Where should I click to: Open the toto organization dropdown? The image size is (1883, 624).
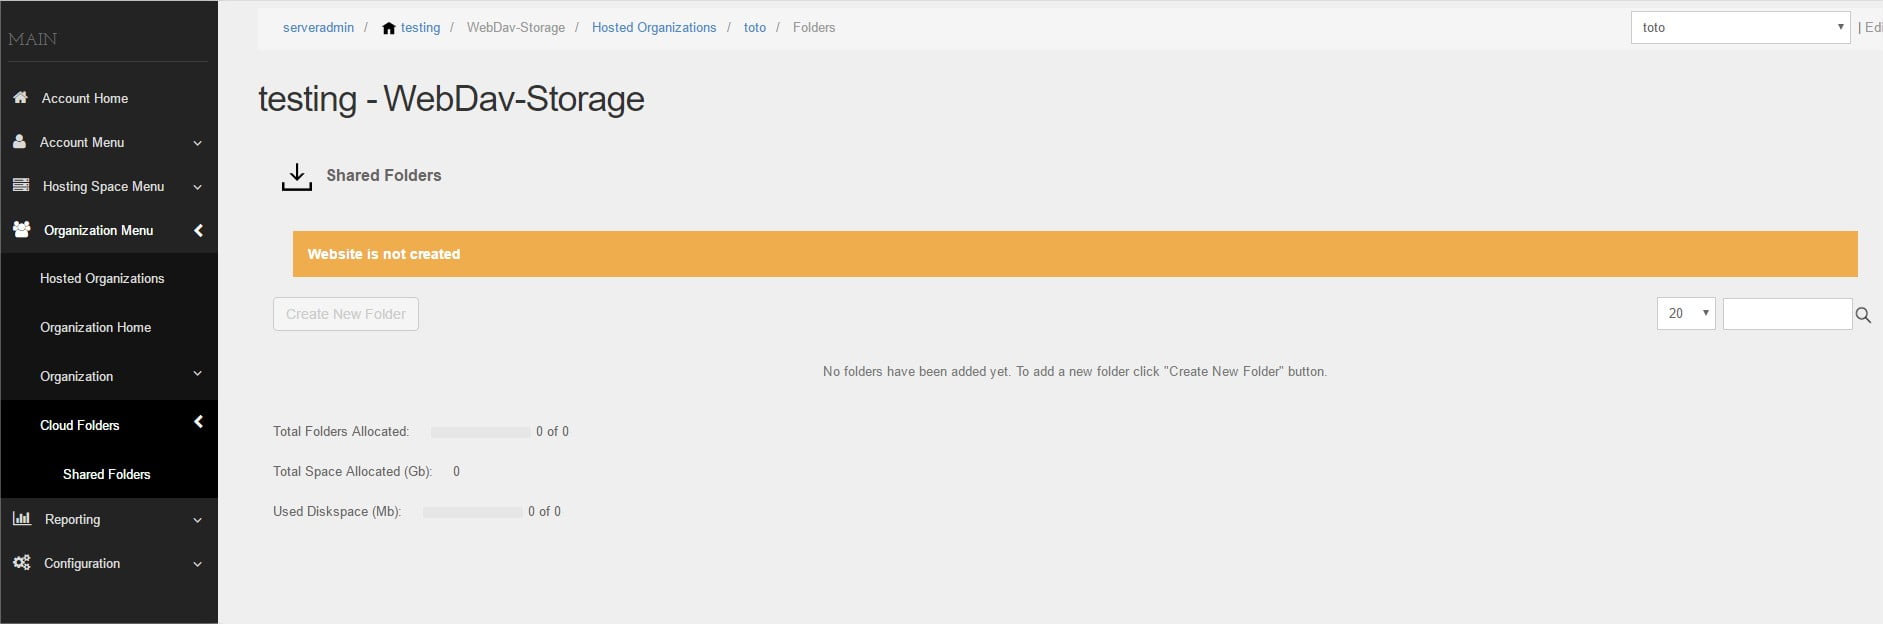[1740, 27]
